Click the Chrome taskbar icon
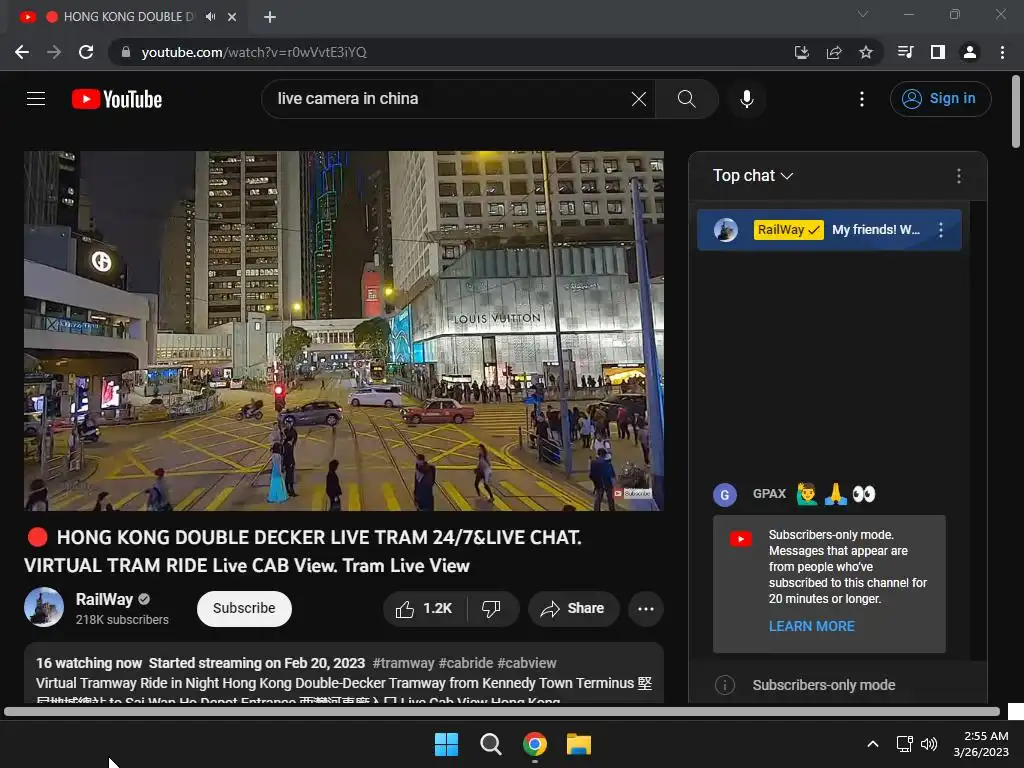Image resolution: width=1024 pixels, height=768 pixels. coord(534,744)
